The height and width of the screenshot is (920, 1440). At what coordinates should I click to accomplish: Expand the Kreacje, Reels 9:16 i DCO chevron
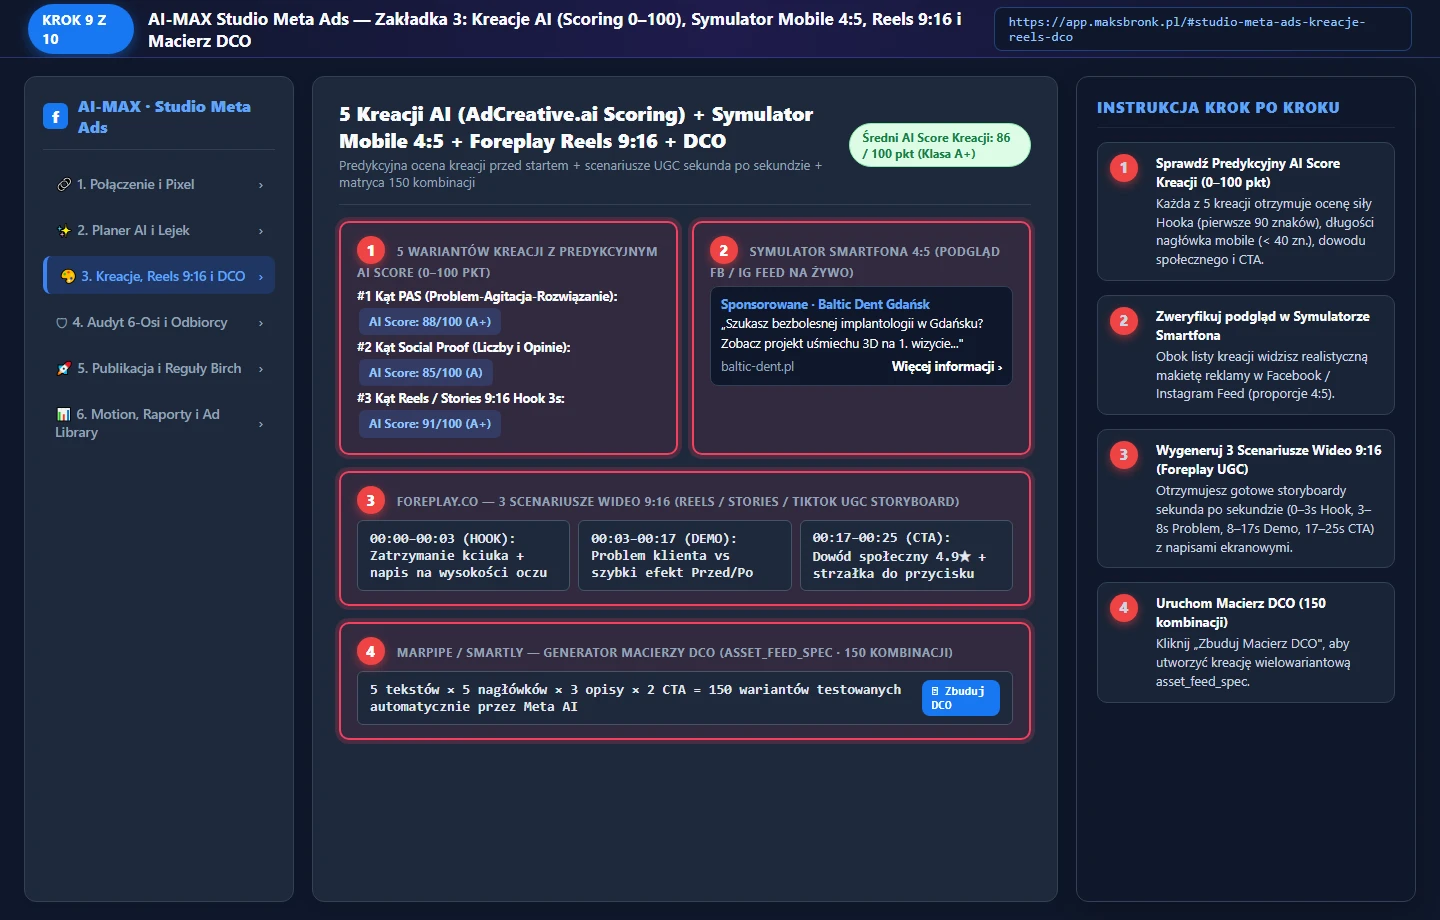pyautogui.click(x=261, y=277)
